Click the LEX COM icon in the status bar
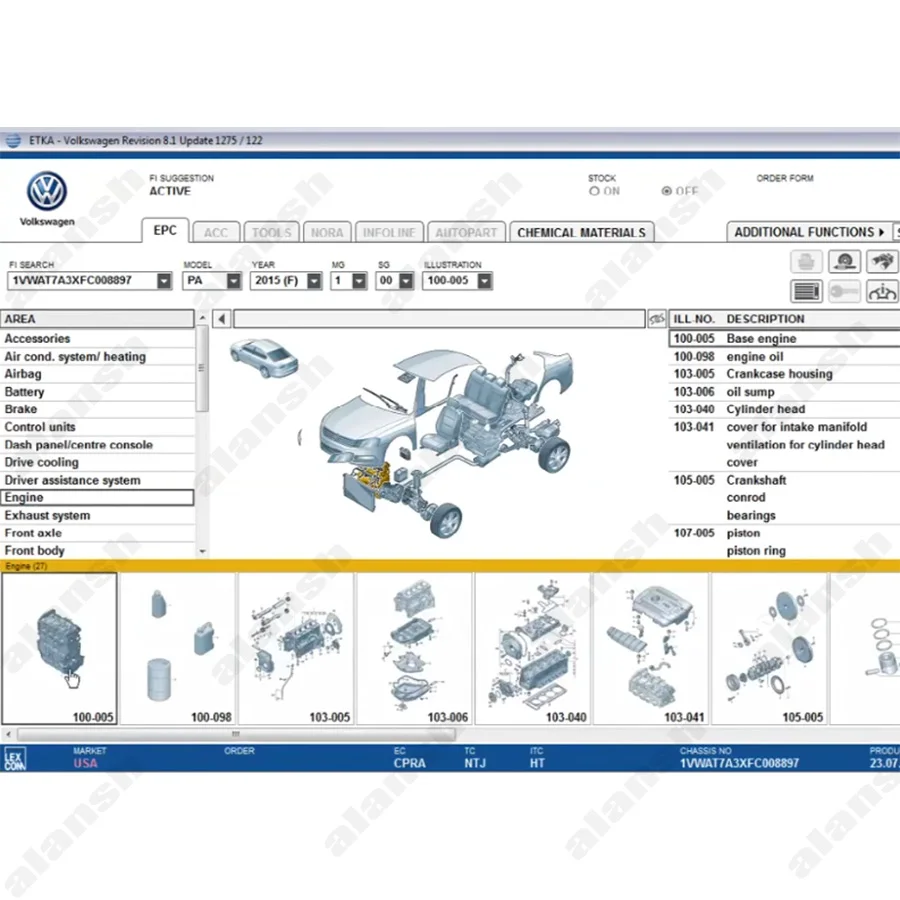 (x=14, y=759)
